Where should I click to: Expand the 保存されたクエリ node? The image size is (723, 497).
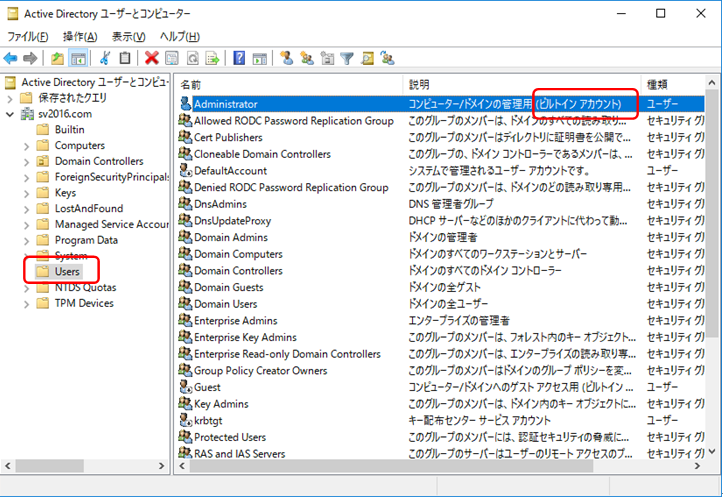[x=10, y=98]
